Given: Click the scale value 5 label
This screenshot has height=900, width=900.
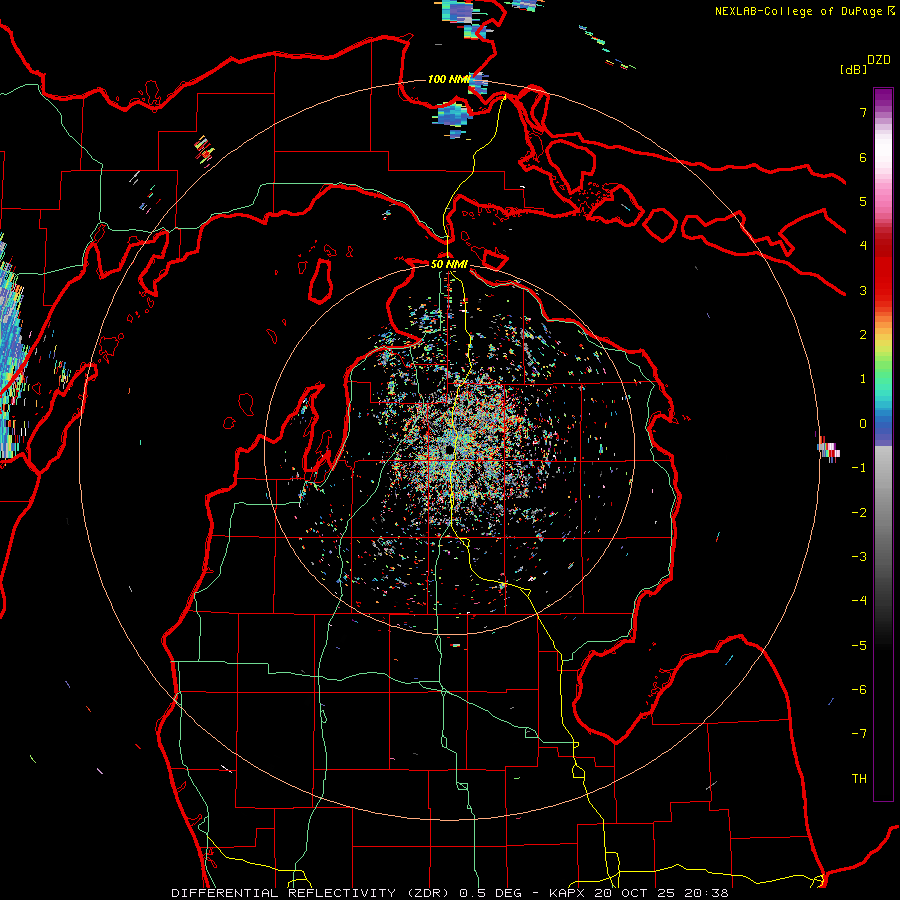Looking at the screenshot, I should pos(863,201).
